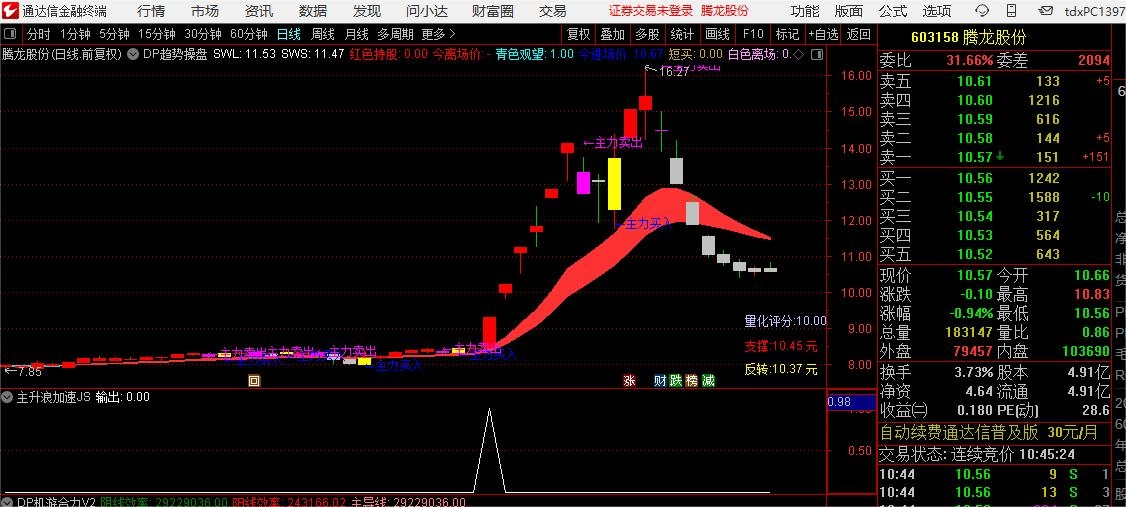1126x507 pixels.
Task: Switch to the 15分钟 period tab
Action: tap(157, 34)
